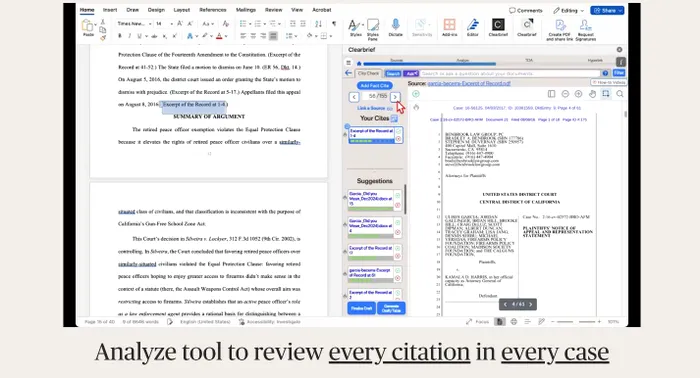Enable Justify text alignment
Viewport: 700px width, 378px height.
[273, 36]
